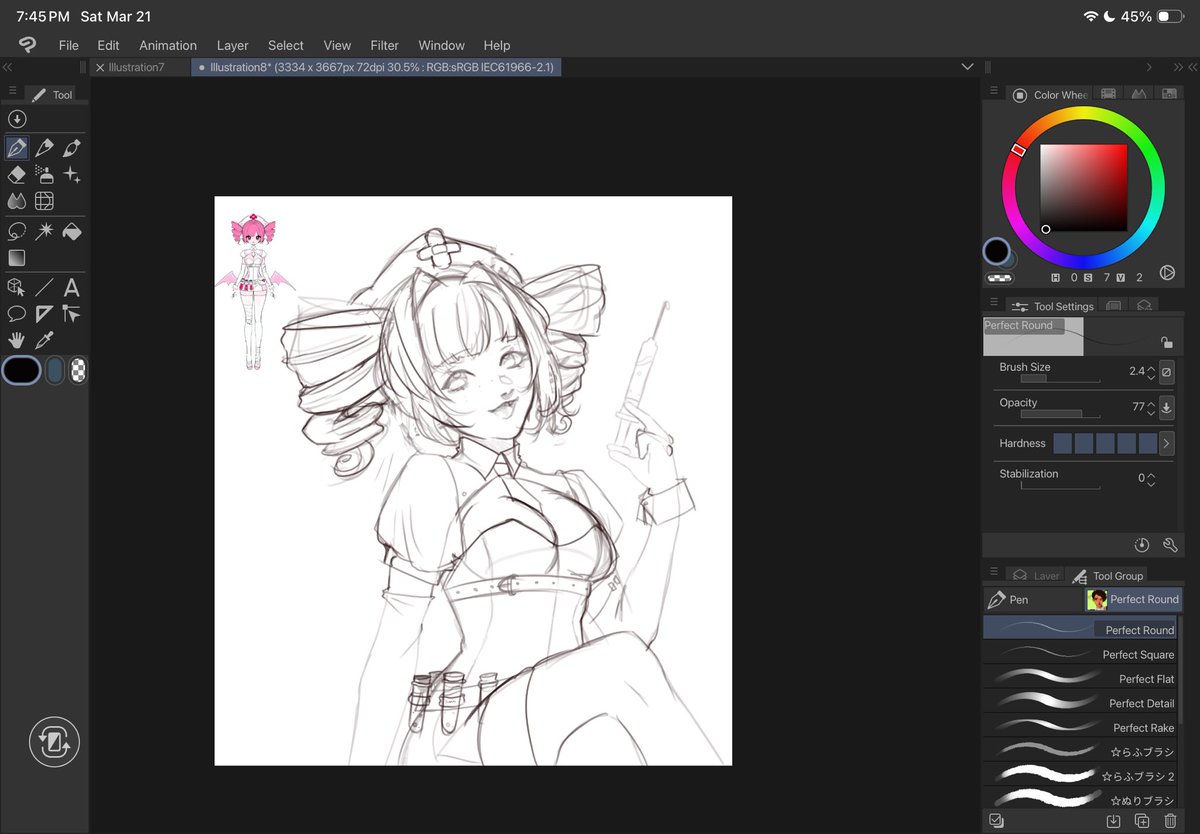
Task: Import sub tool material icon
Action: (x=1113, y=821)
